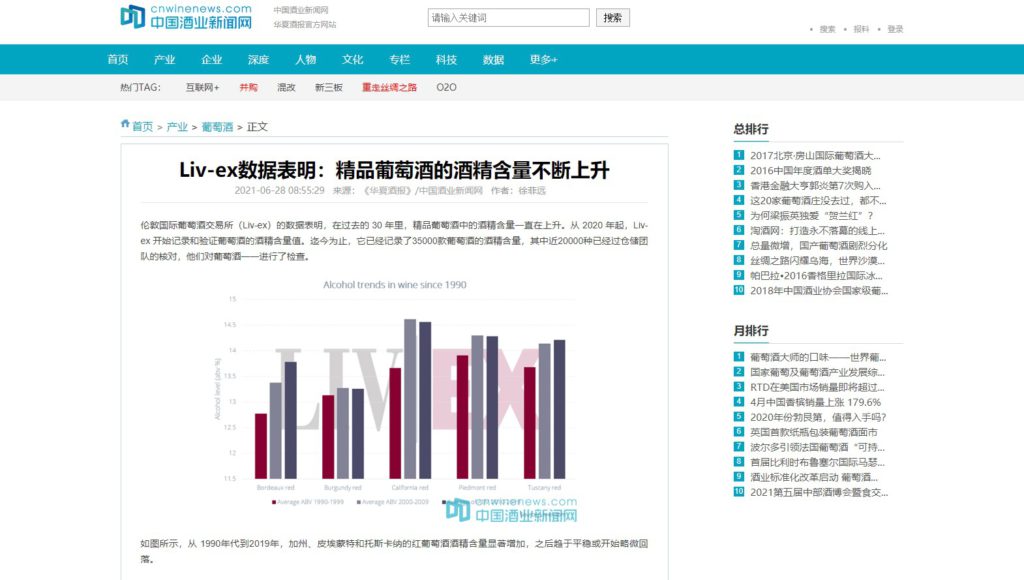
Task: Focus the keyword search input field
Action: pos(508,18)
